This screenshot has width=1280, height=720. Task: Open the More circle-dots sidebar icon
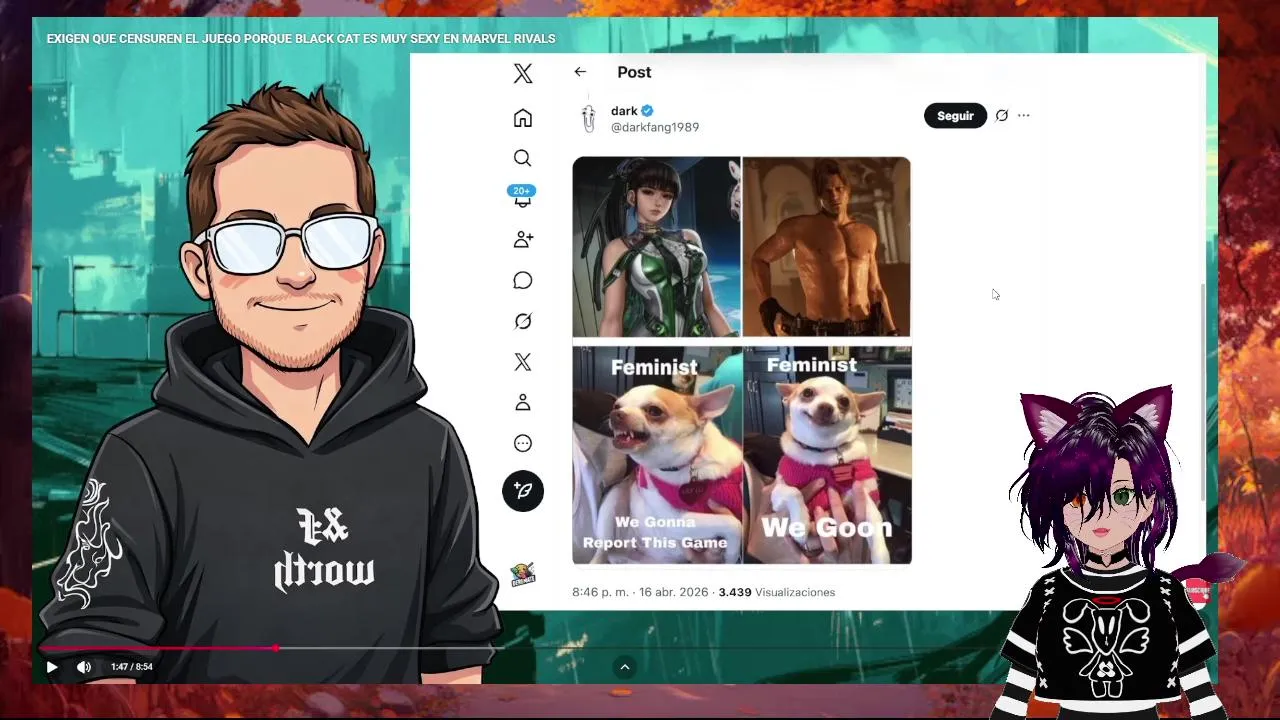pyautogui.click(x=522, y=443)
